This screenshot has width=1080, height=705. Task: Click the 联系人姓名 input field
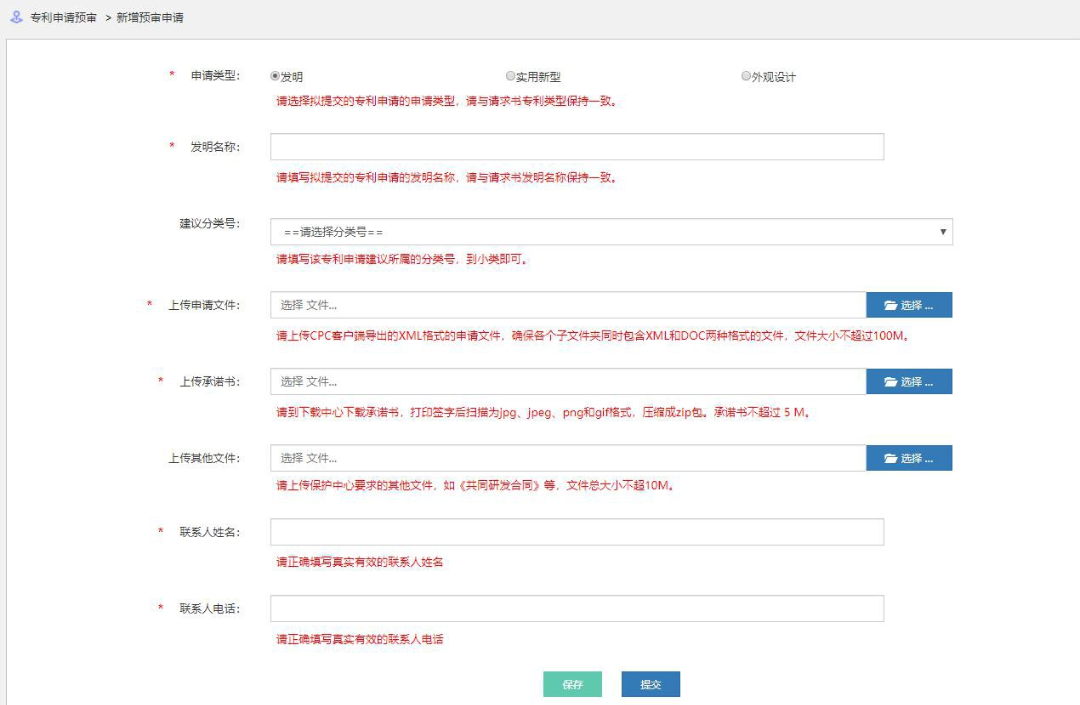pos(576,532)
